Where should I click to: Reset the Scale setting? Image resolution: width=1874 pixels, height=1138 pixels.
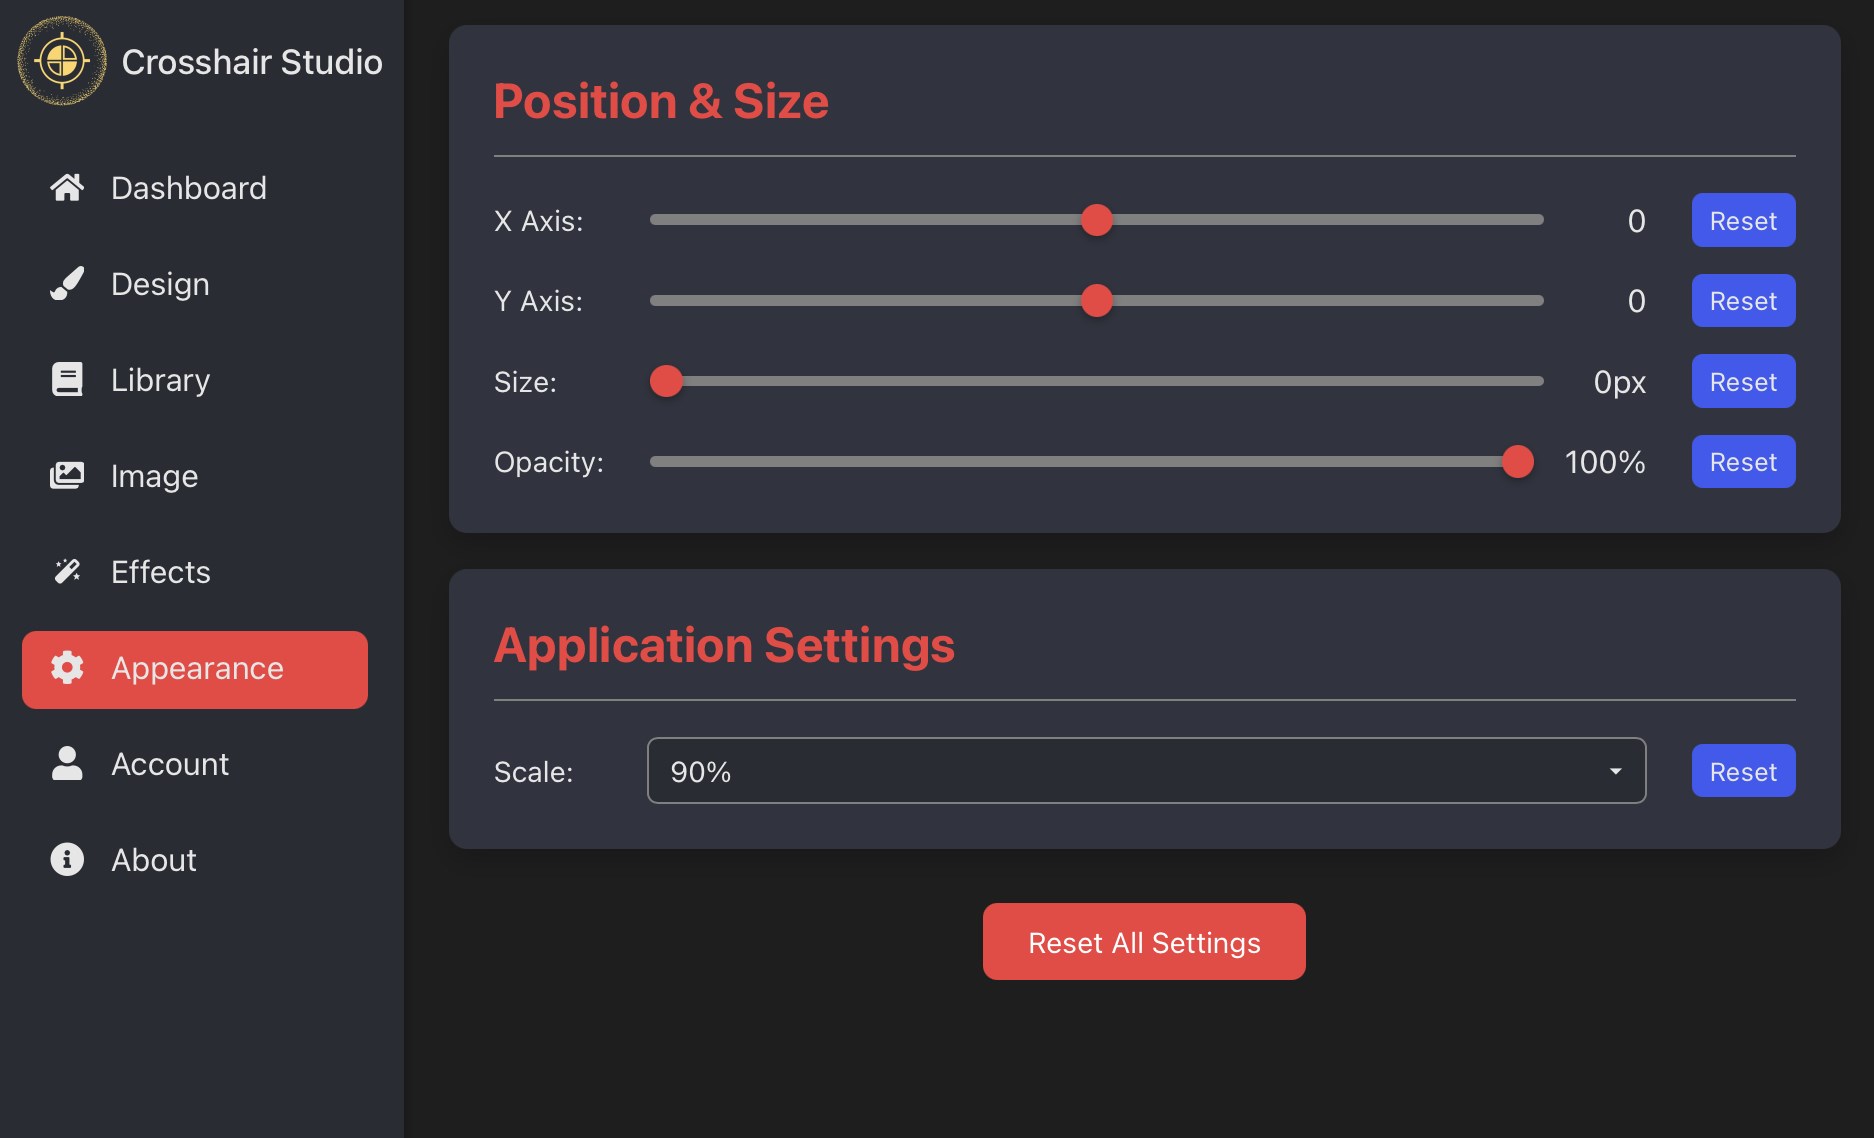point(1742,770)
